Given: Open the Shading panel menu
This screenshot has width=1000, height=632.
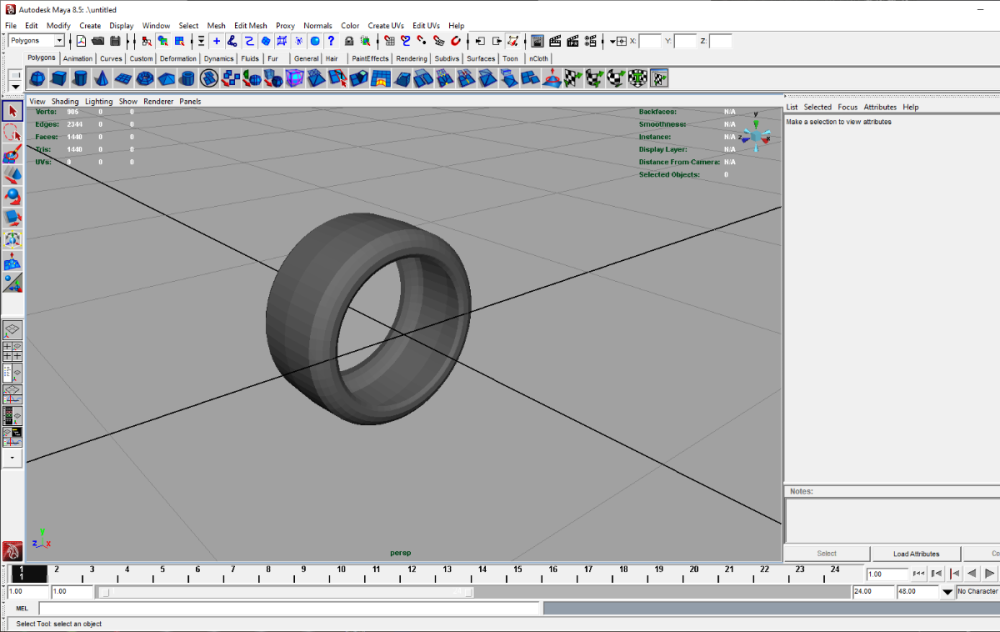Looking at the screenshot, I should point(65,101).
